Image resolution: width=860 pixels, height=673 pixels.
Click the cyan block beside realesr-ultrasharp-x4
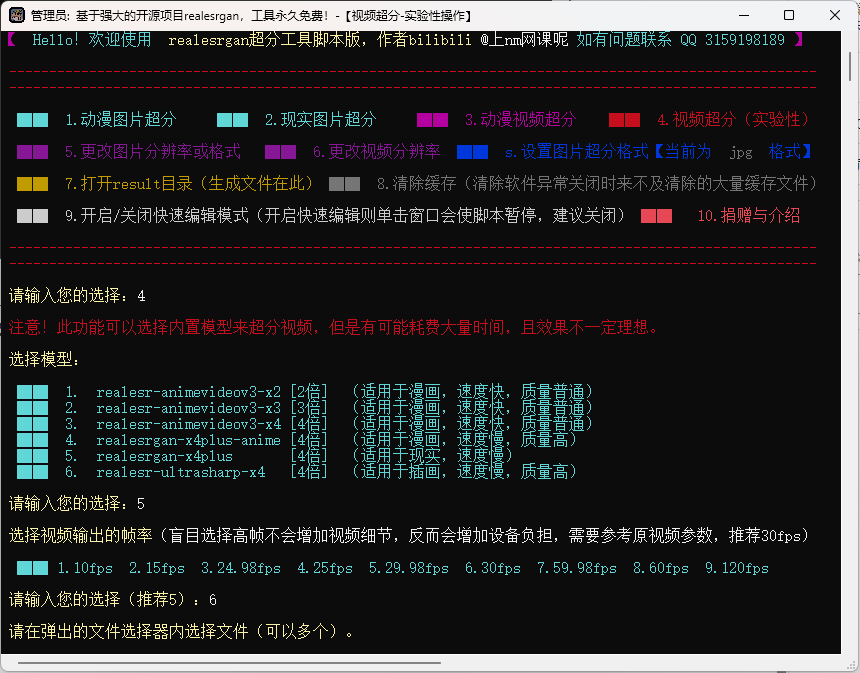(x=32, y=471)
